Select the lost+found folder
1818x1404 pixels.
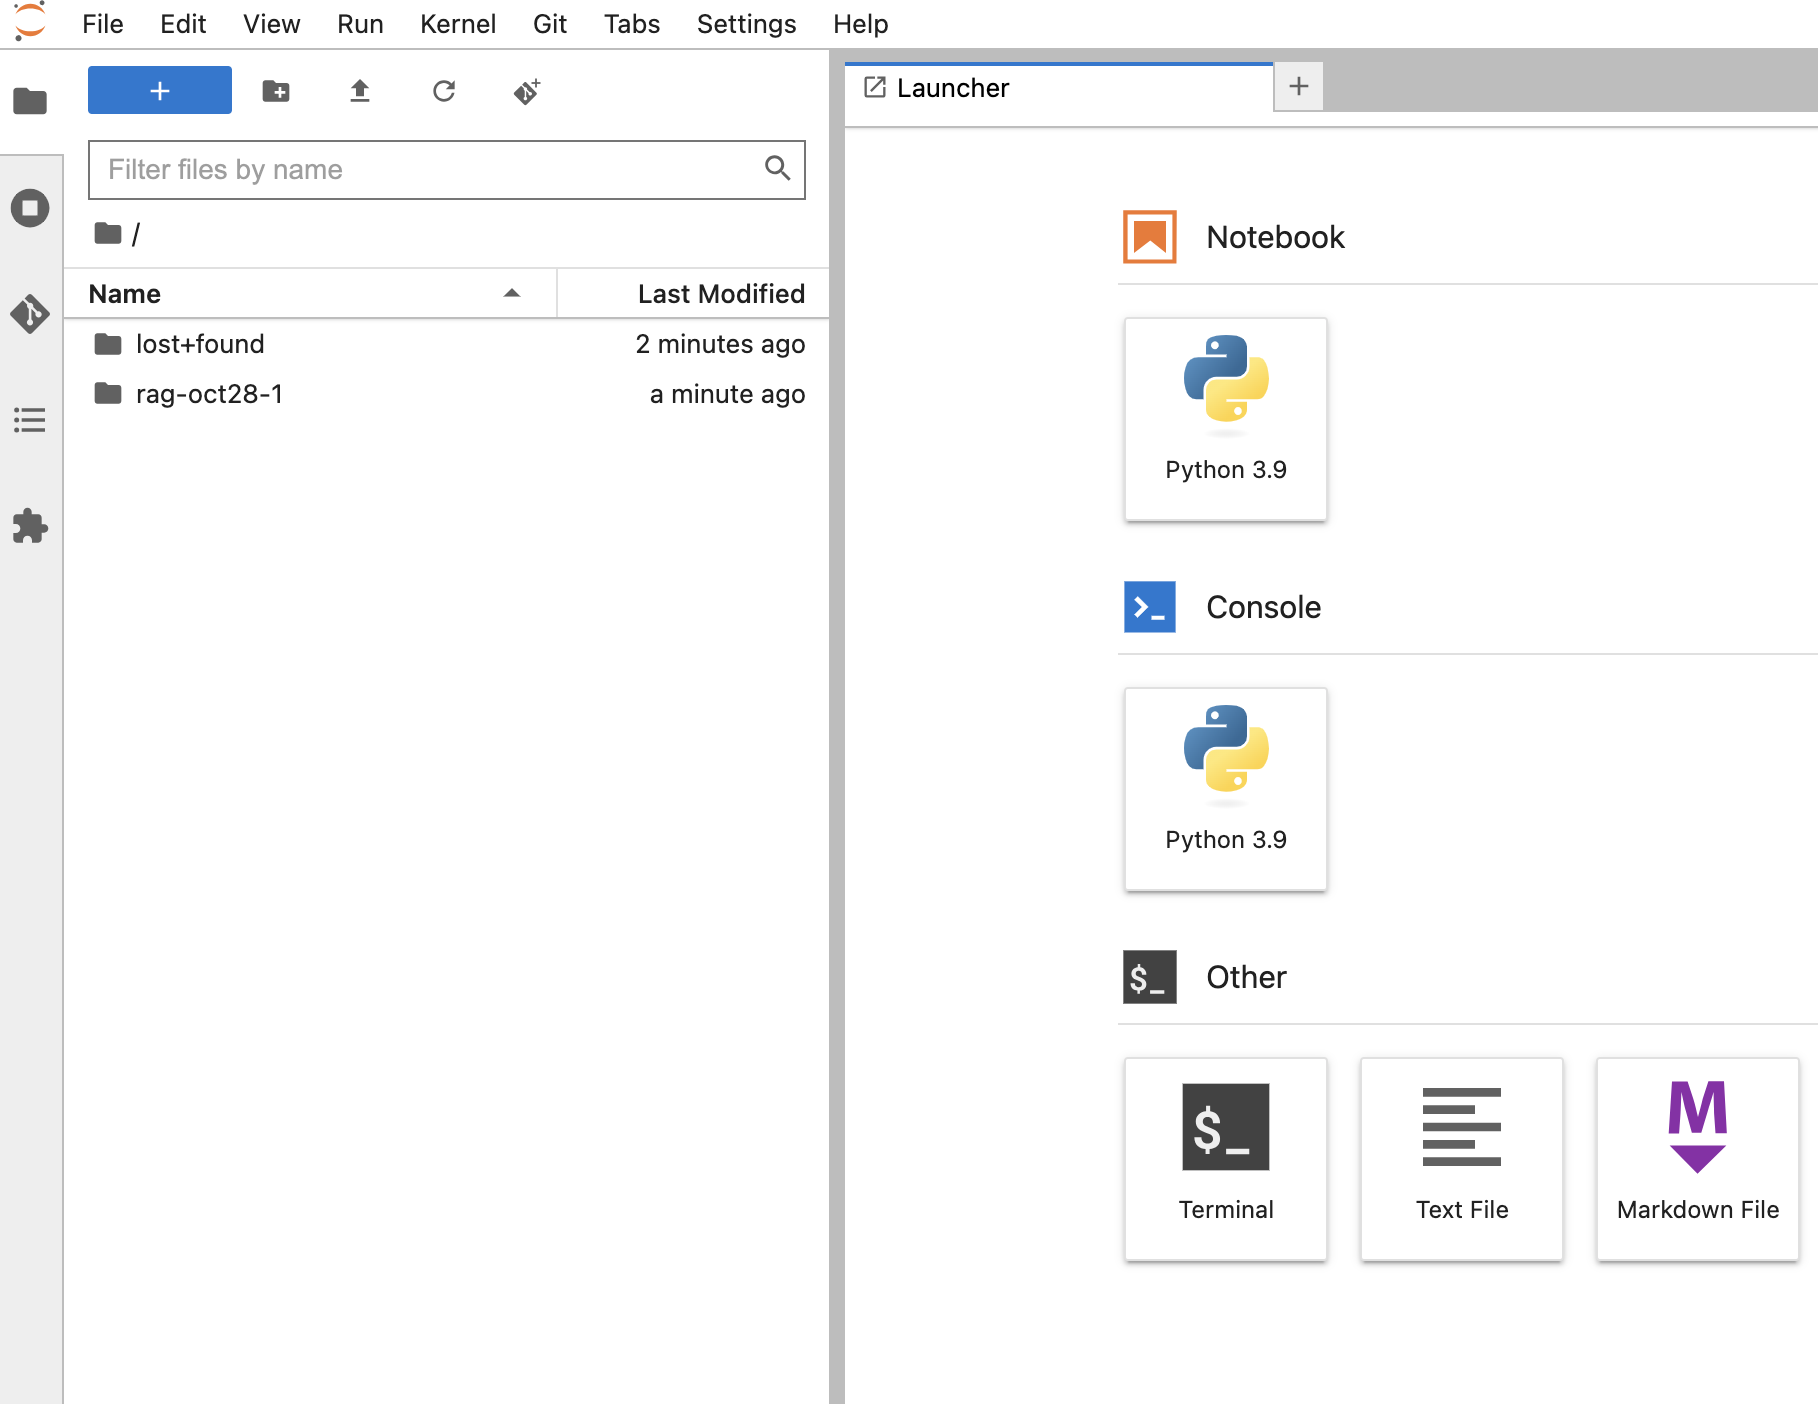click(x=446, y=344)
